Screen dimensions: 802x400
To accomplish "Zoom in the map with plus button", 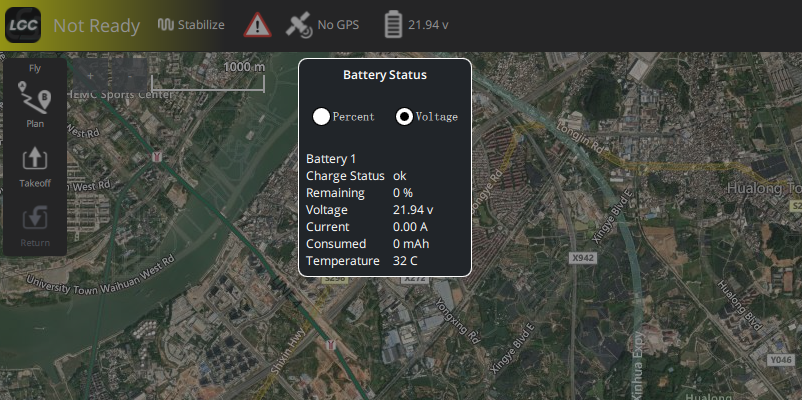I will click(91, 75).
